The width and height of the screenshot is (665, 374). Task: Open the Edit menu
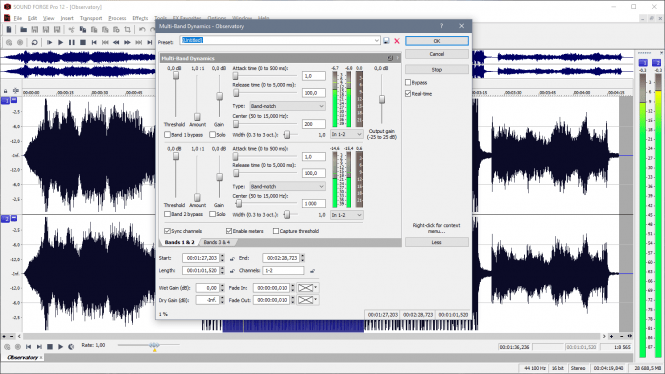coord(33,18)
